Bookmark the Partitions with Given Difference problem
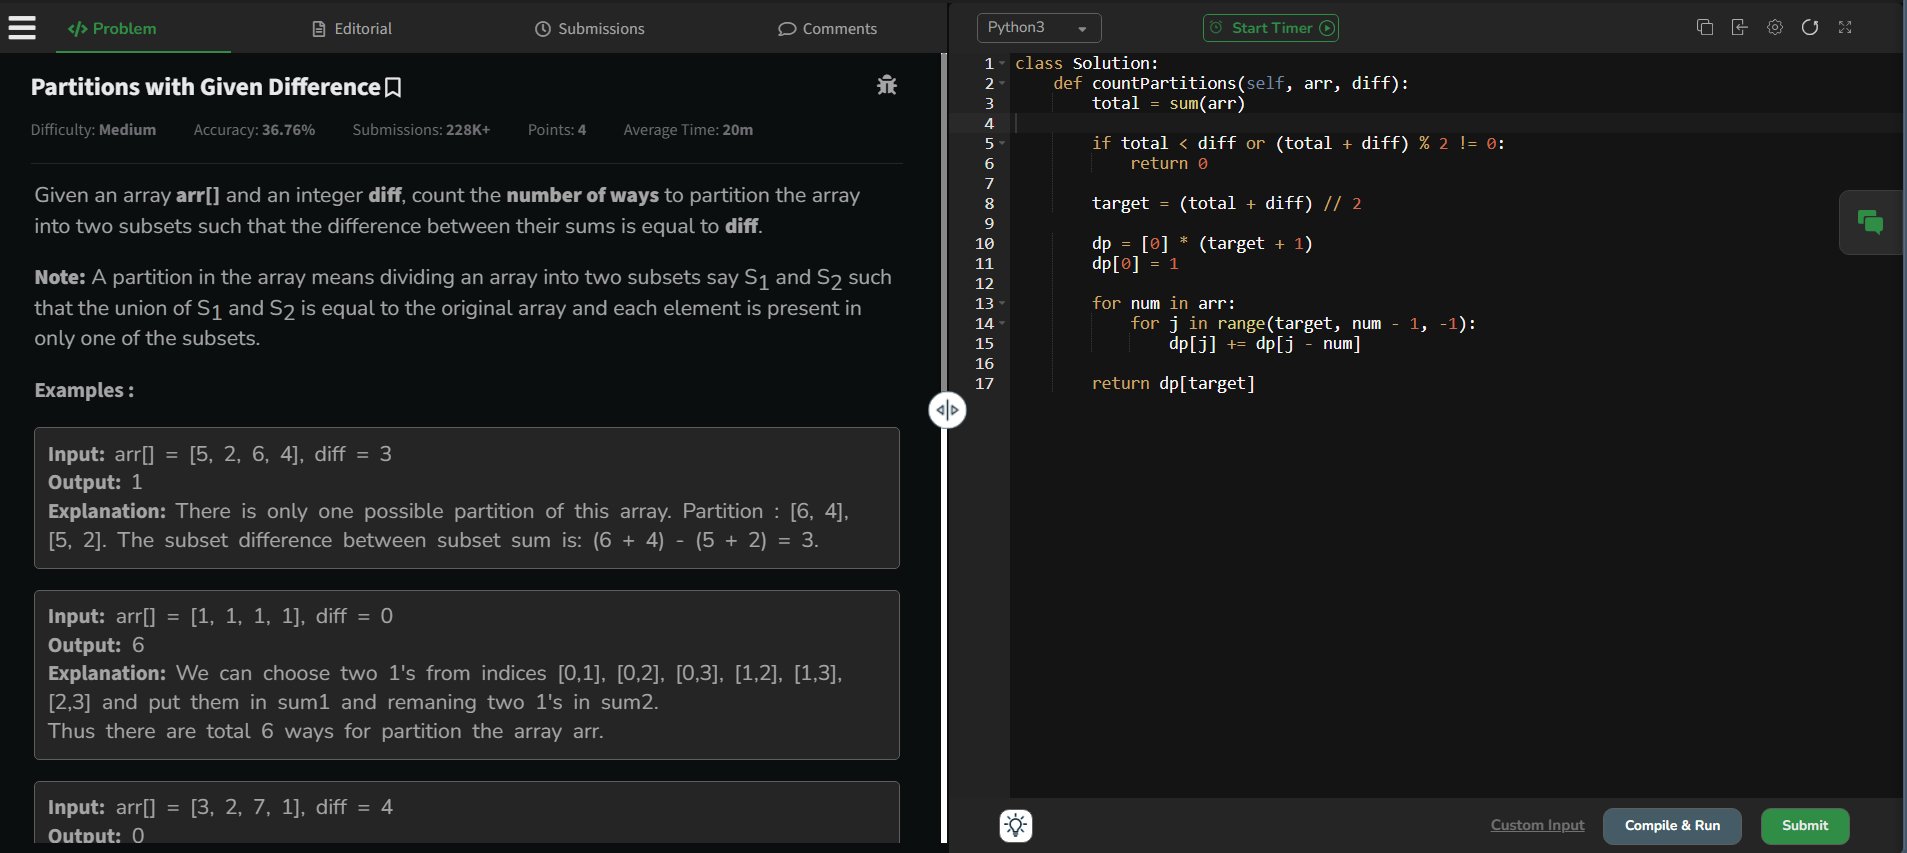 pyautogui.click(x=393, y=88)
